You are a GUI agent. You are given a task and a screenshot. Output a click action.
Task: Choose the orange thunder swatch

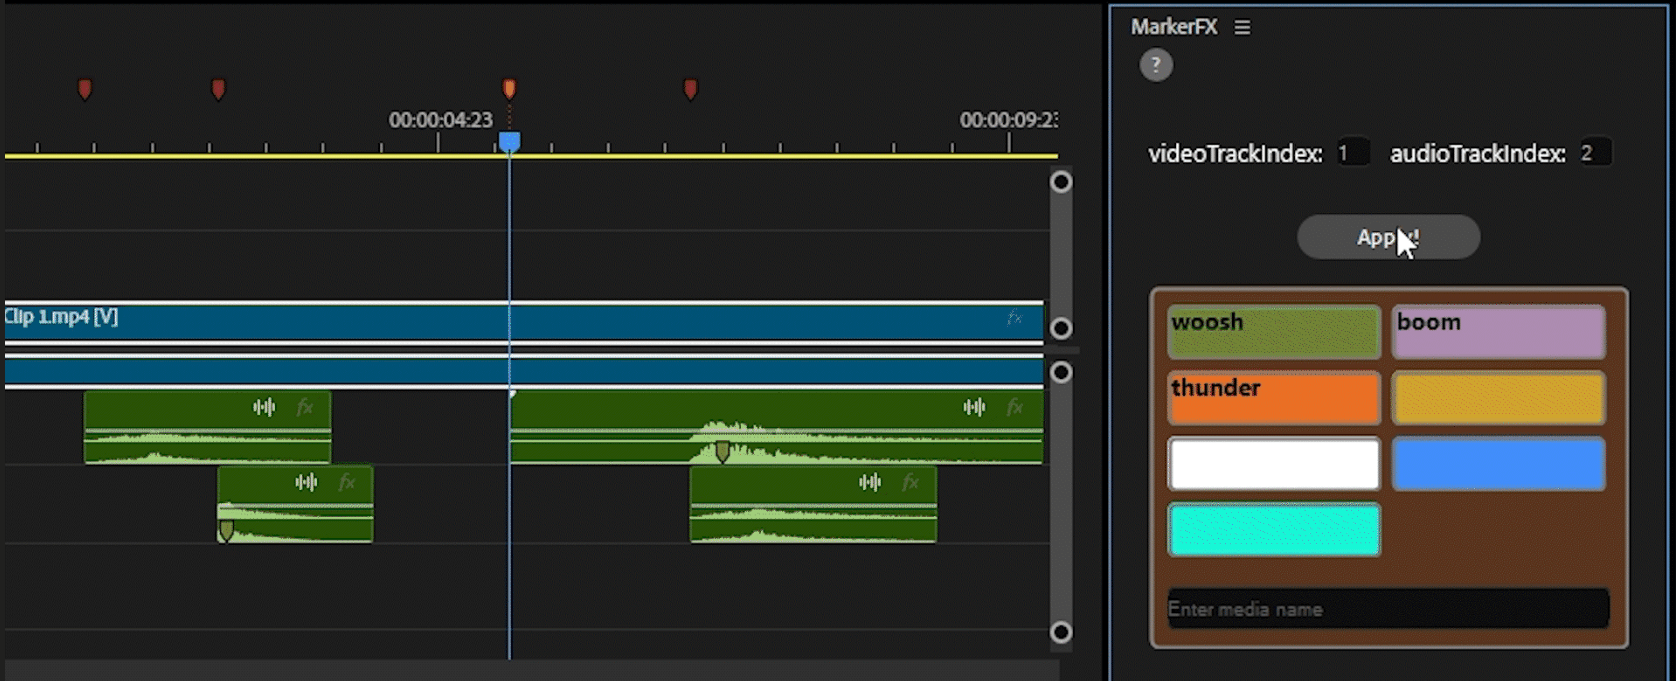click(x=1273, y=398)
